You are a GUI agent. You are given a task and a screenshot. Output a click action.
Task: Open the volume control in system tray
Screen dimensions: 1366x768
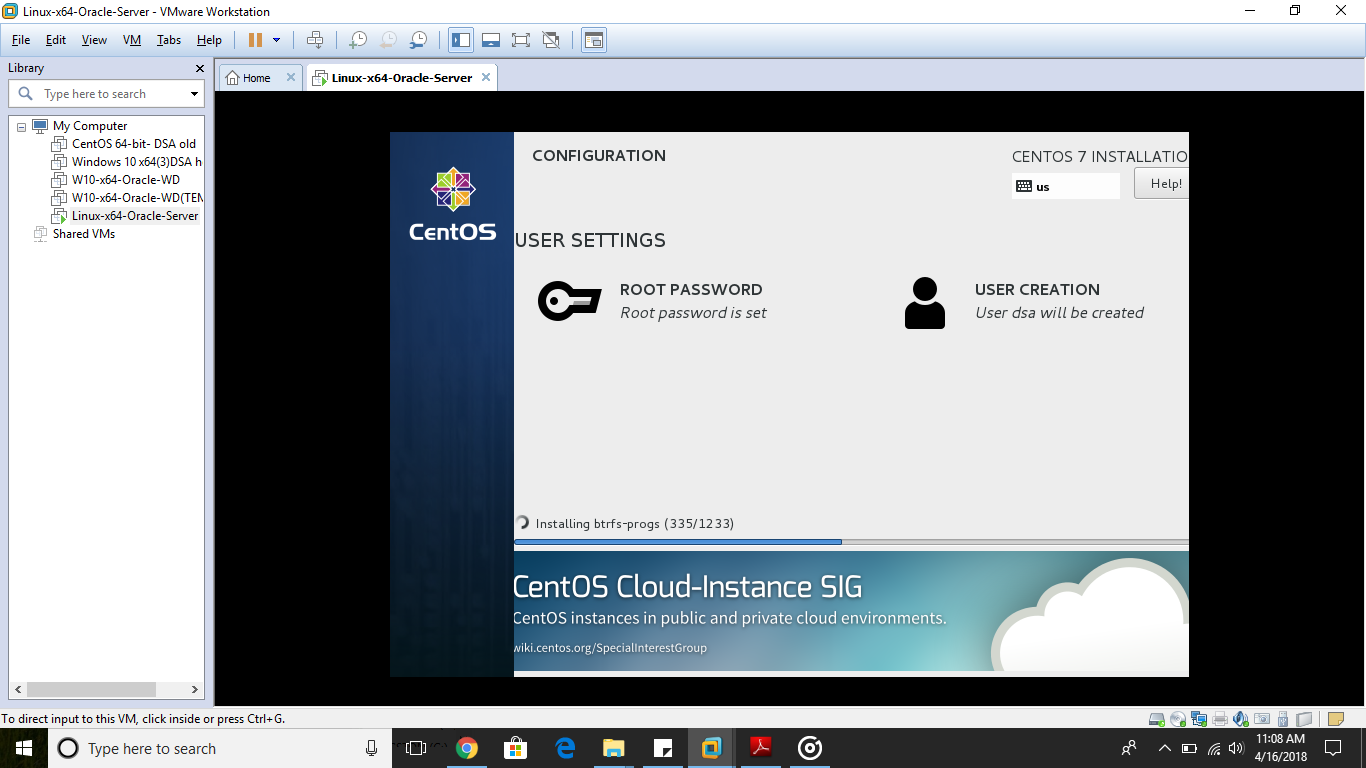click(1236, 748)
